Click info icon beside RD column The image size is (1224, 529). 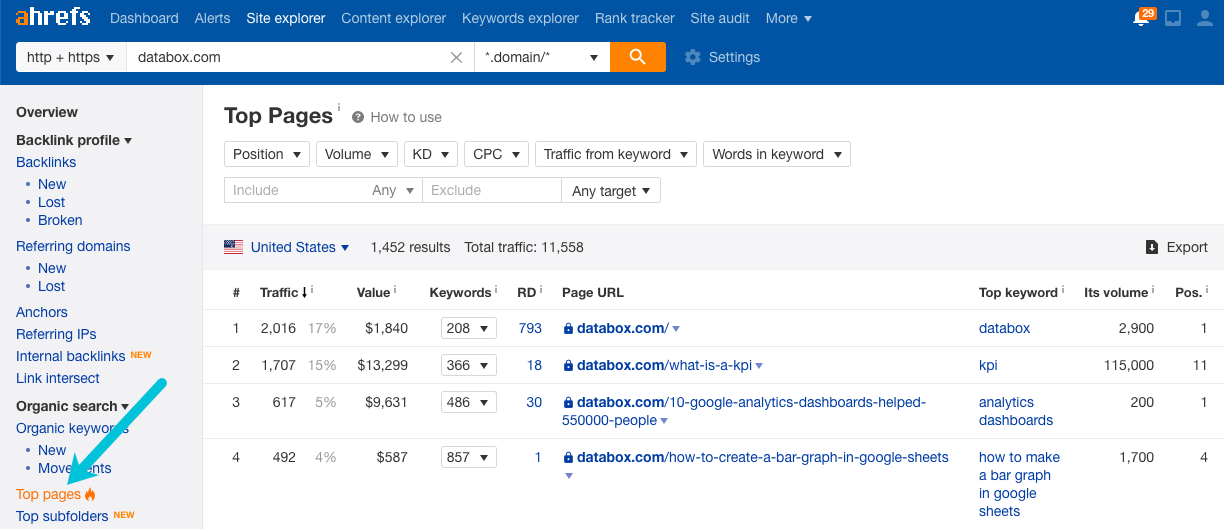pyautogui.click(x=541, y=290)
